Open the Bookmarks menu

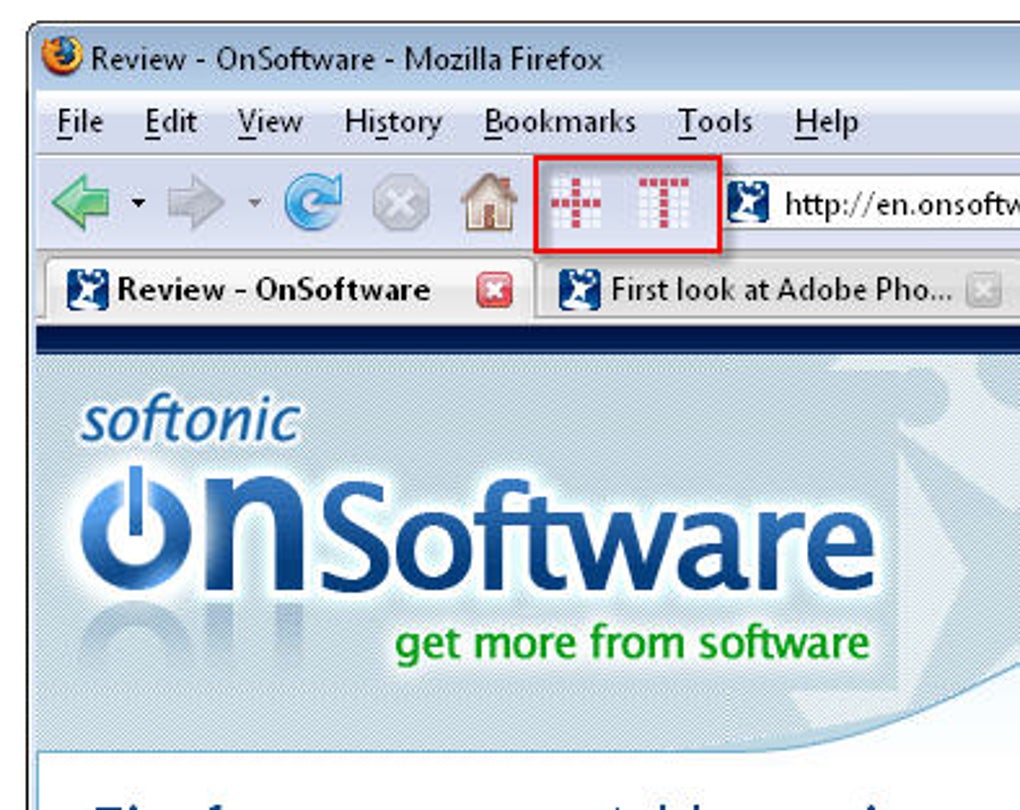point(559,122)
